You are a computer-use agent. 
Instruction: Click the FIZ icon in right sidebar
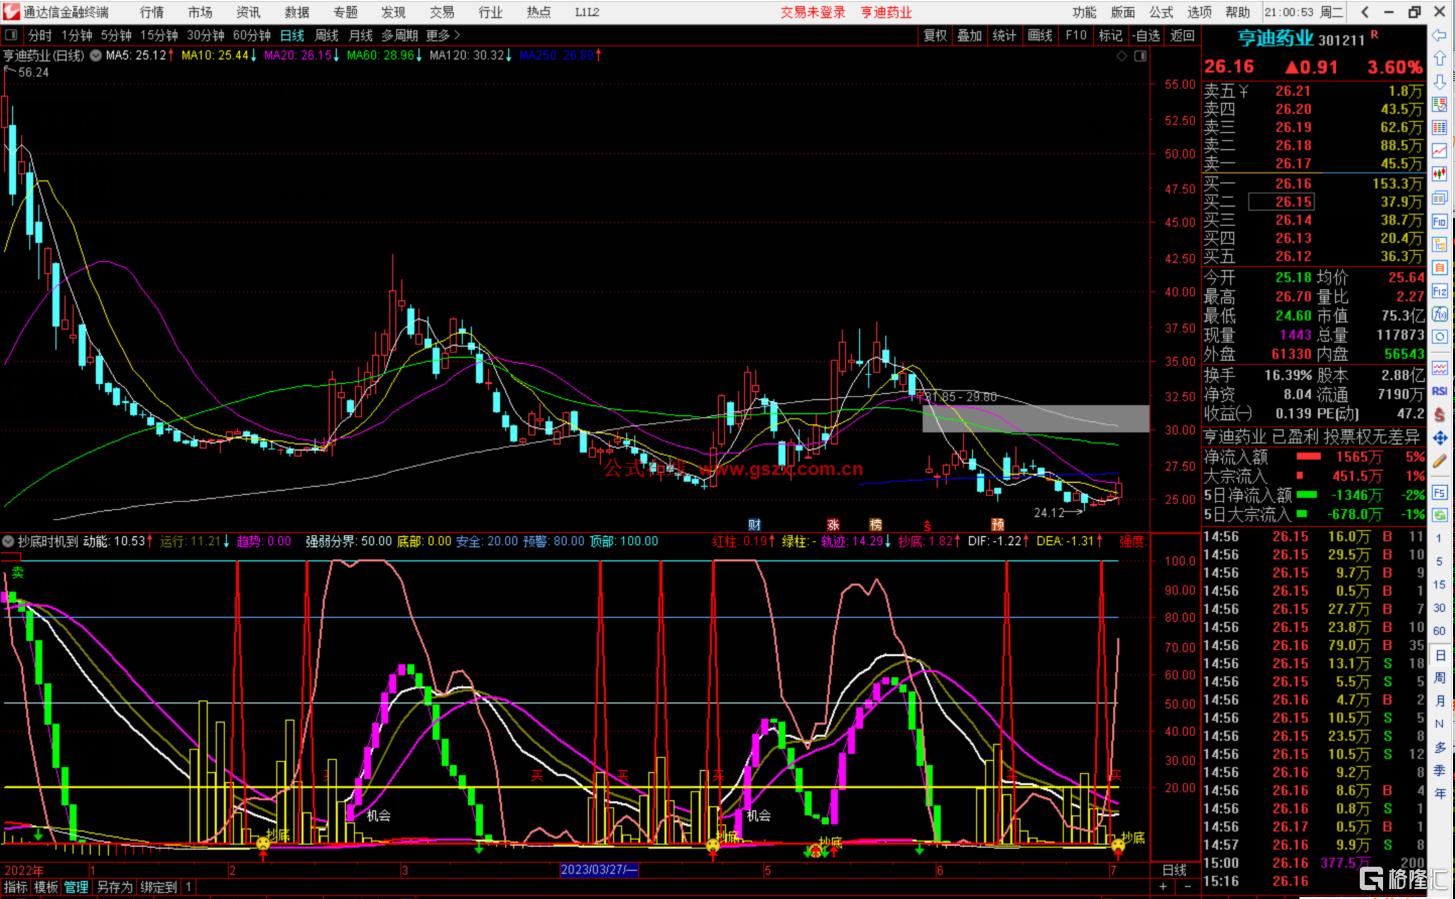click(1440, 291)
